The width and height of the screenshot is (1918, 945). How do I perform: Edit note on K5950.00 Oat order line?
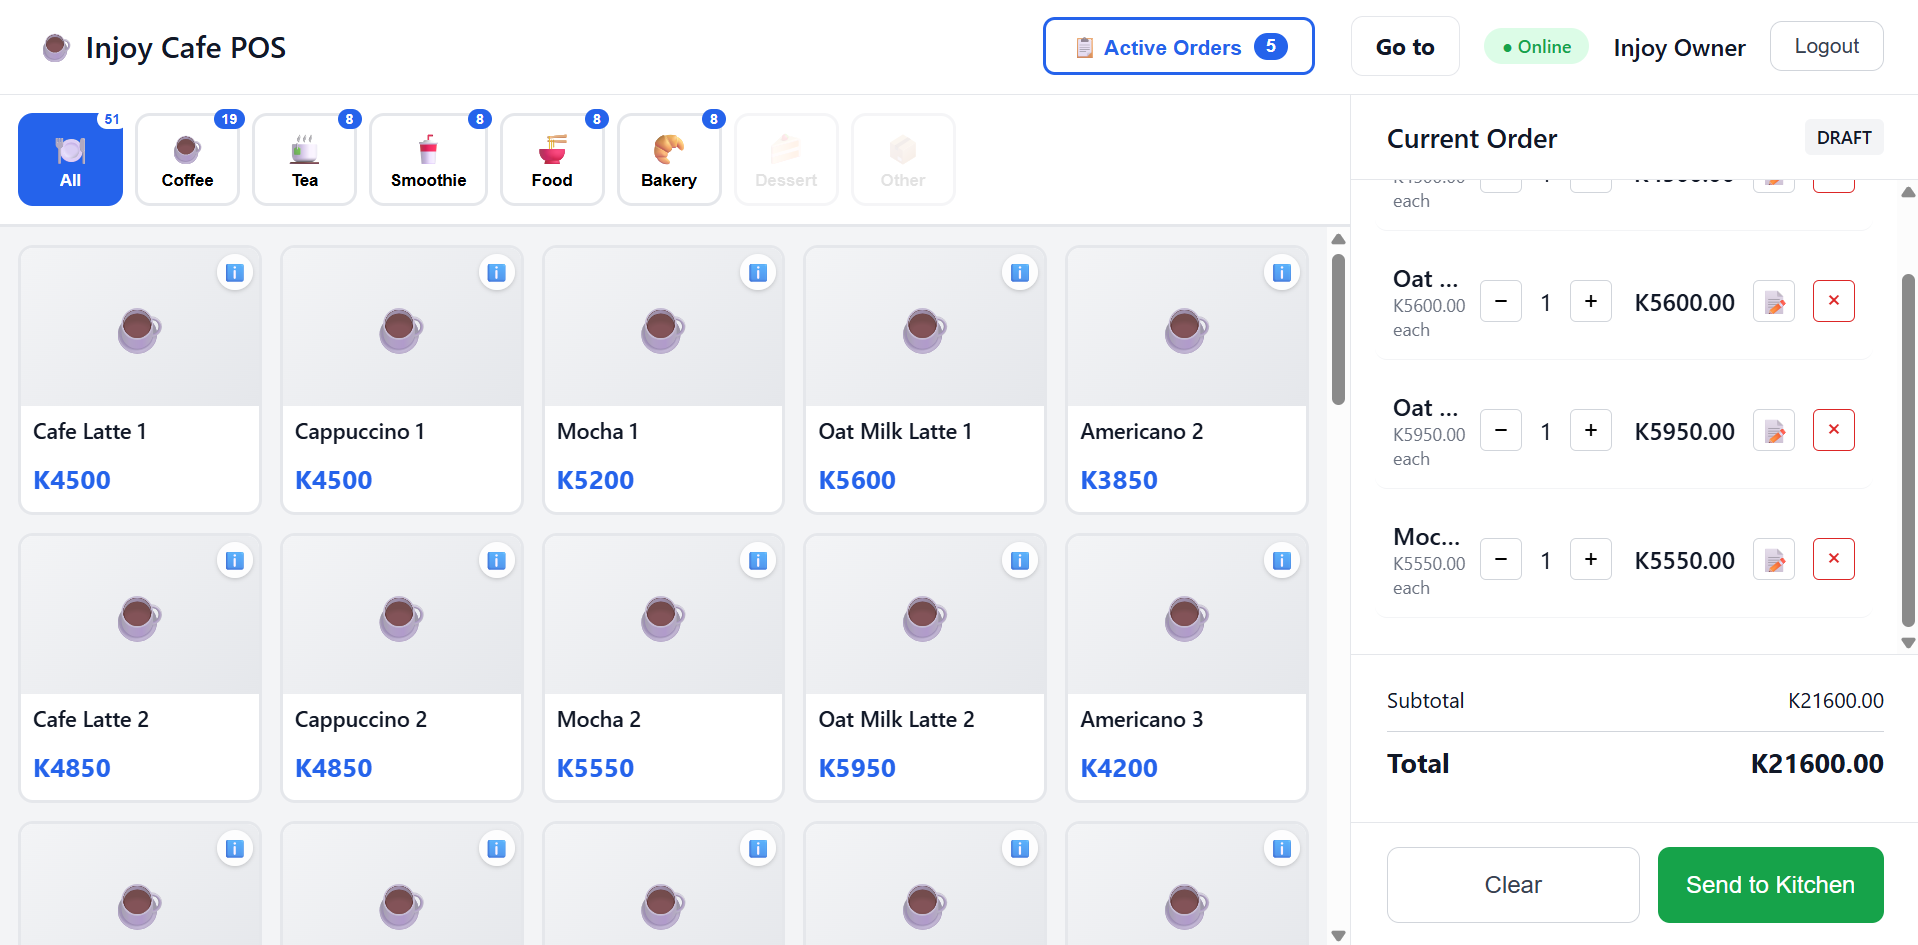coord(1774,431)
